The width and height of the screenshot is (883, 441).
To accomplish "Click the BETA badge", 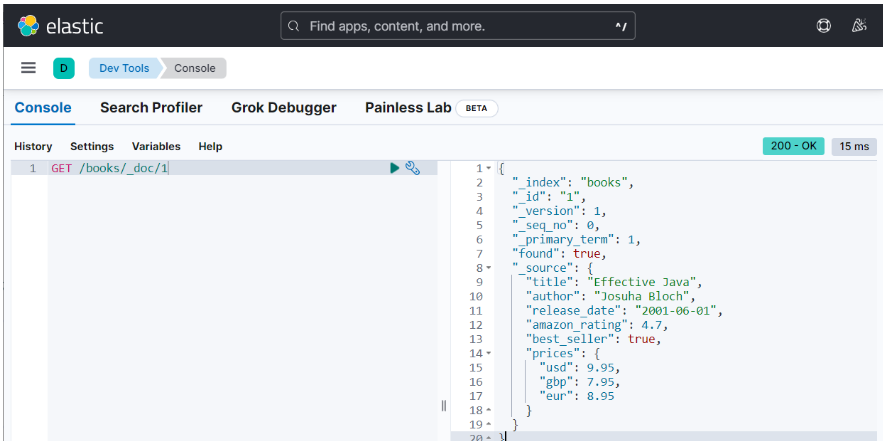I will point(477,108).
